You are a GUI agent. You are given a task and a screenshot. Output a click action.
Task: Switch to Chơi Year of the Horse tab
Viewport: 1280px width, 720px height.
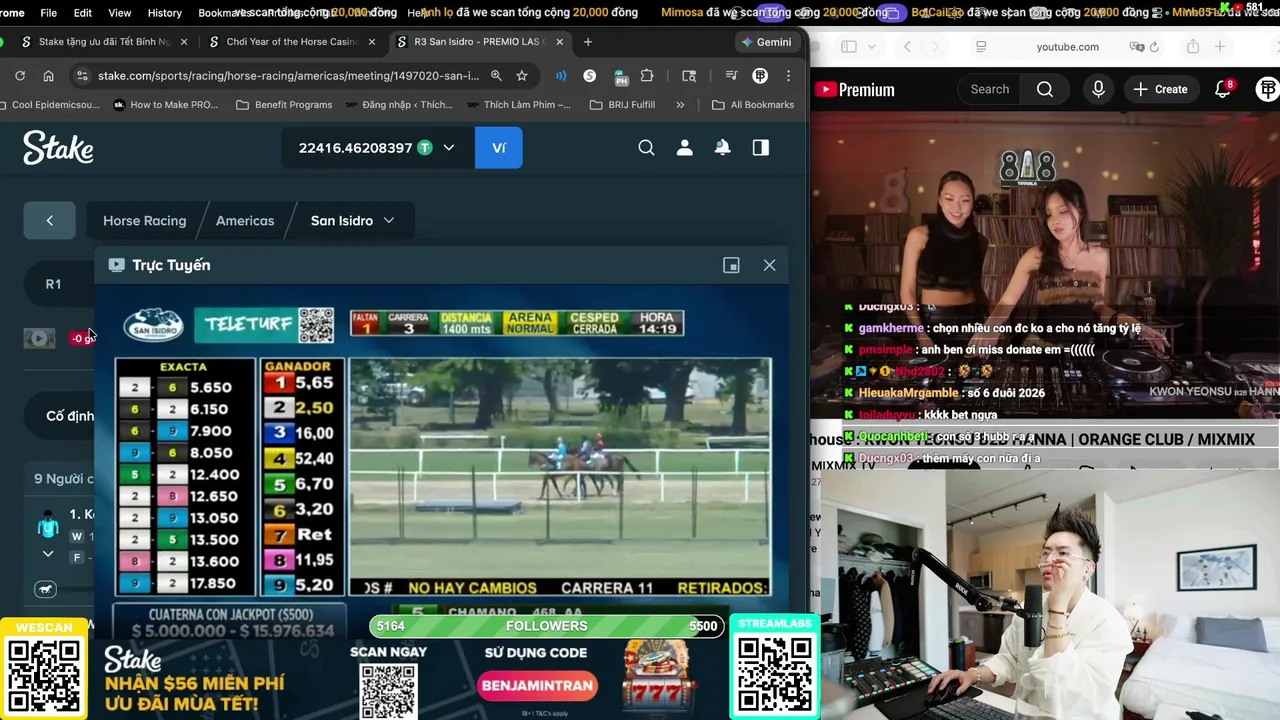[290, 42]
